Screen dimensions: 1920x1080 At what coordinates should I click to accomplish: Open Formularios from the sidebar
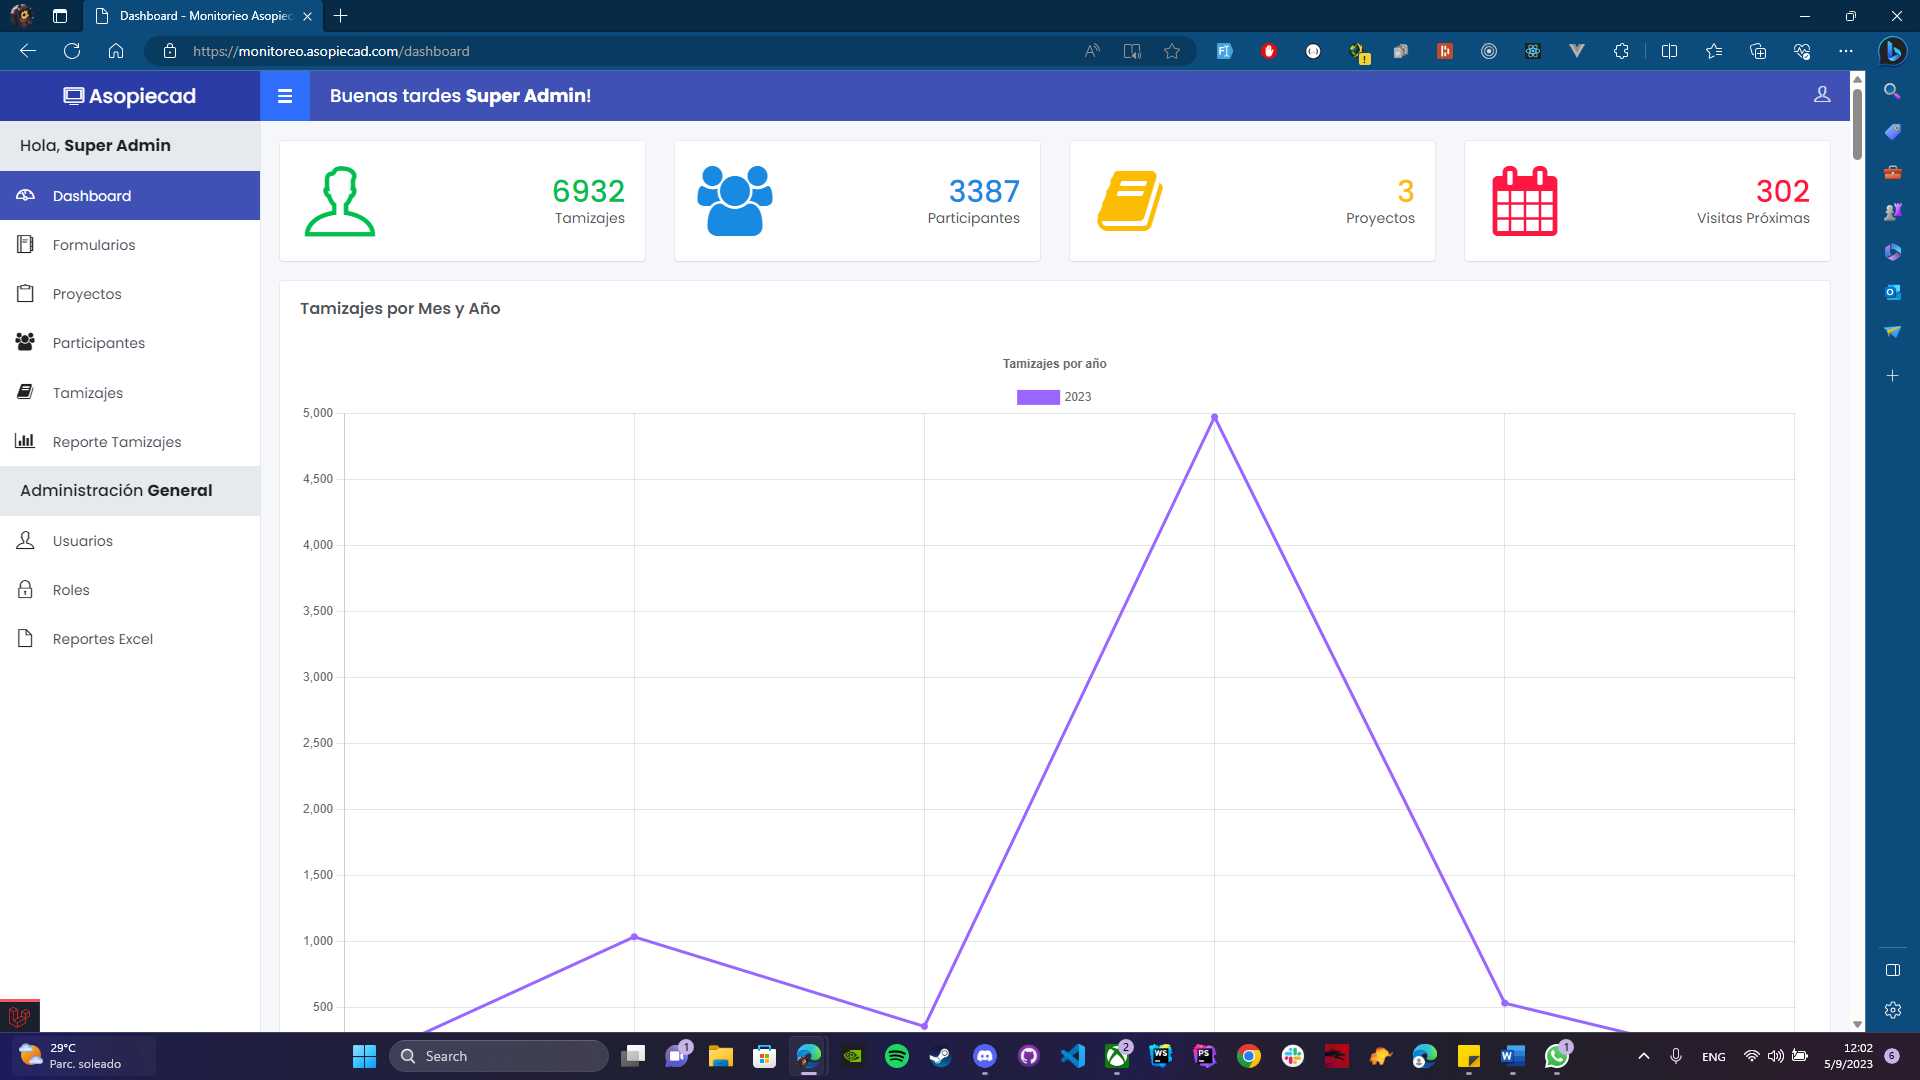94,245
